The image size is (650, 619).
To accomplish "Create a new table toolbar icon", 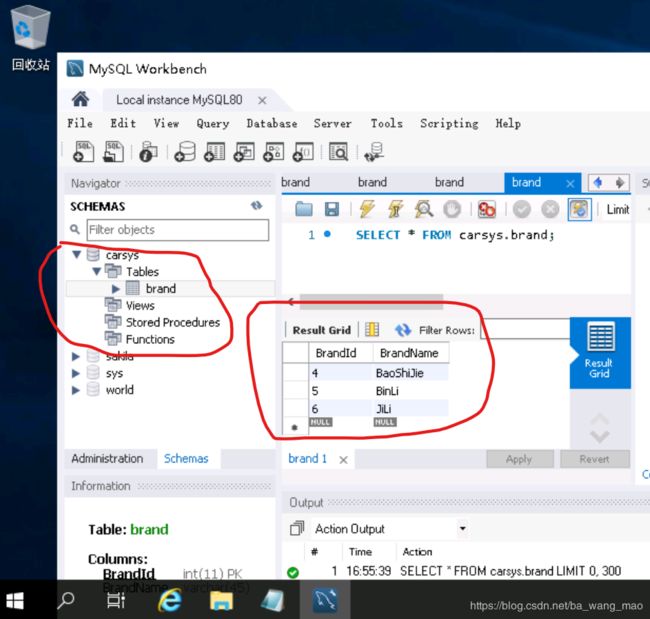I will coord(214,152).
